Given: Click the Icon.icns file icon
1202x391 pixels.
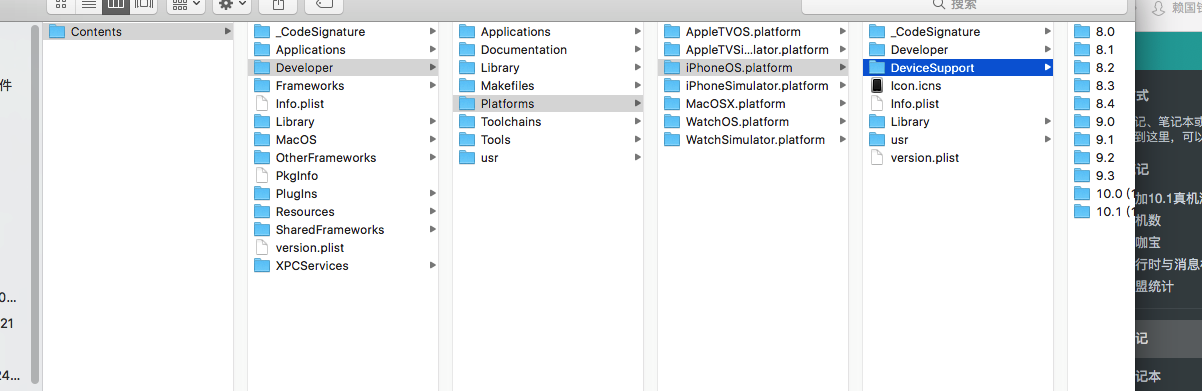Looking at the screenshot, I should (877, 86).
